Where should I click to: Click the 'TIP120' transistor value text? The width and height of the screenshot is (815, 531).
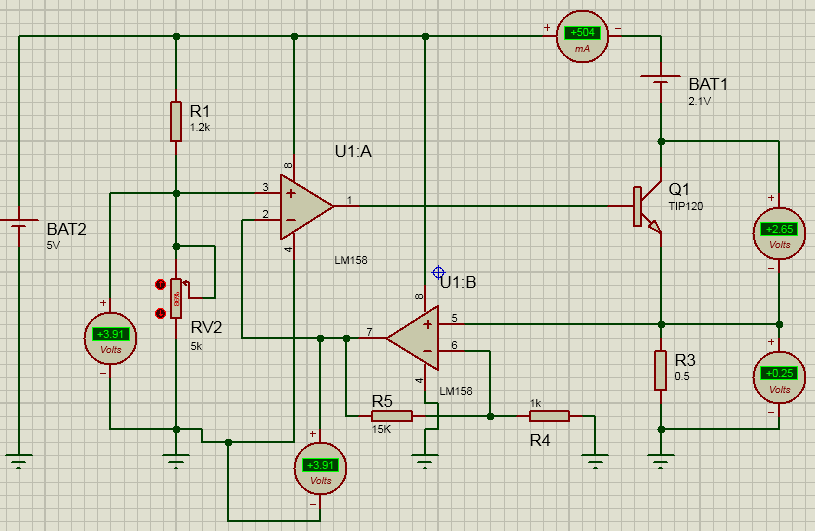(686, 206)
